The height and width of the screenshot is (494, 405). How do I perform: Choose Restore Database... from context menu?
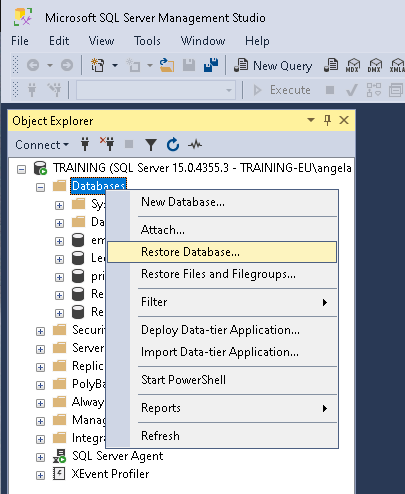222,252
